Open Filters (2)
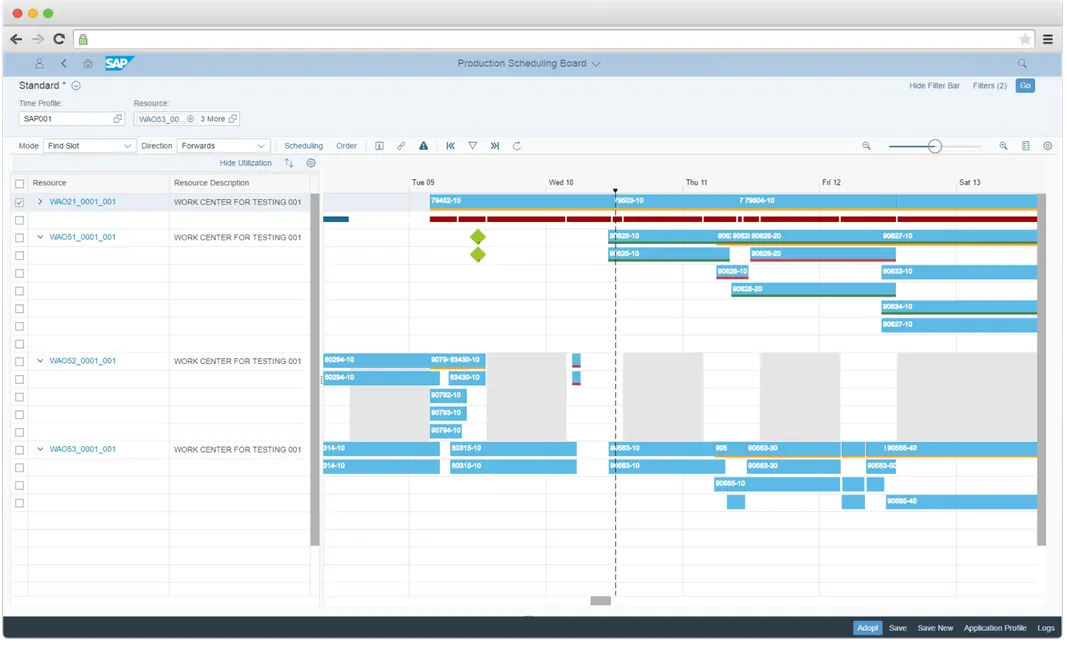This screenshot has width=1067, height=646. coord(989,86)
